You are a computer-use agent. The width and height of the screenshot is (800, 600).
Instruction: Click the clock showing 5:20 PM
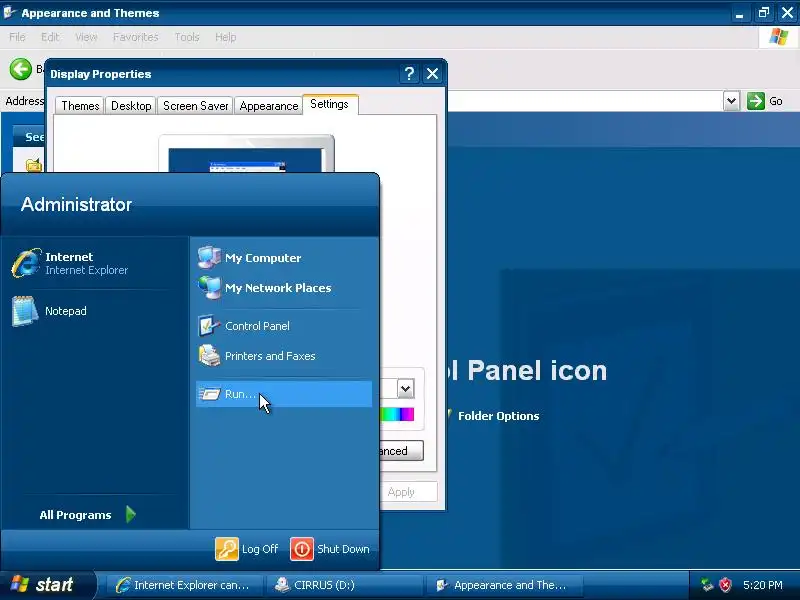click(x=763, y=585)
